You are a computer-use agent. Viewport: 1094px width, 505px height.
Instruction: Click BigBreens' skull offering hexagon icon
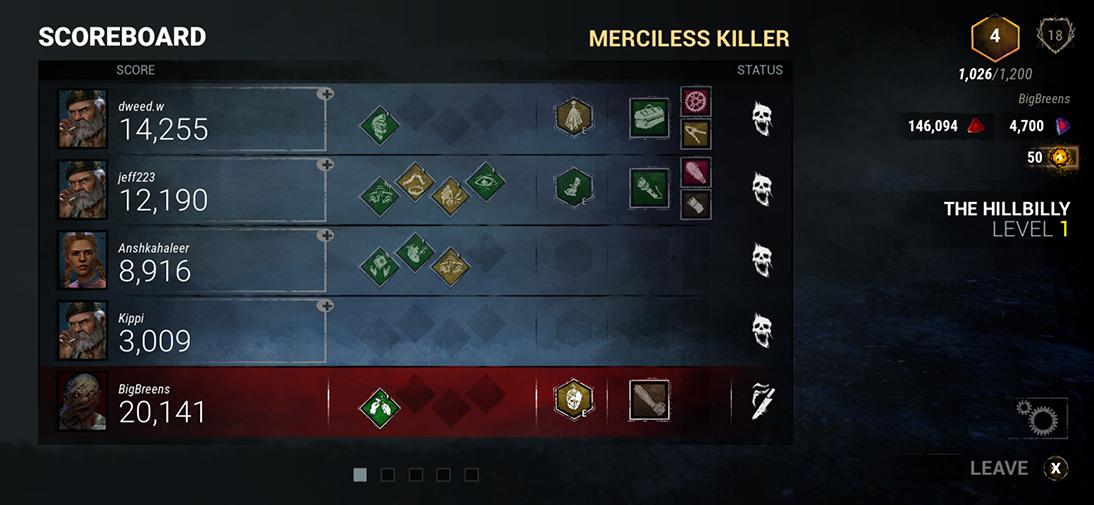coord(574,399)
